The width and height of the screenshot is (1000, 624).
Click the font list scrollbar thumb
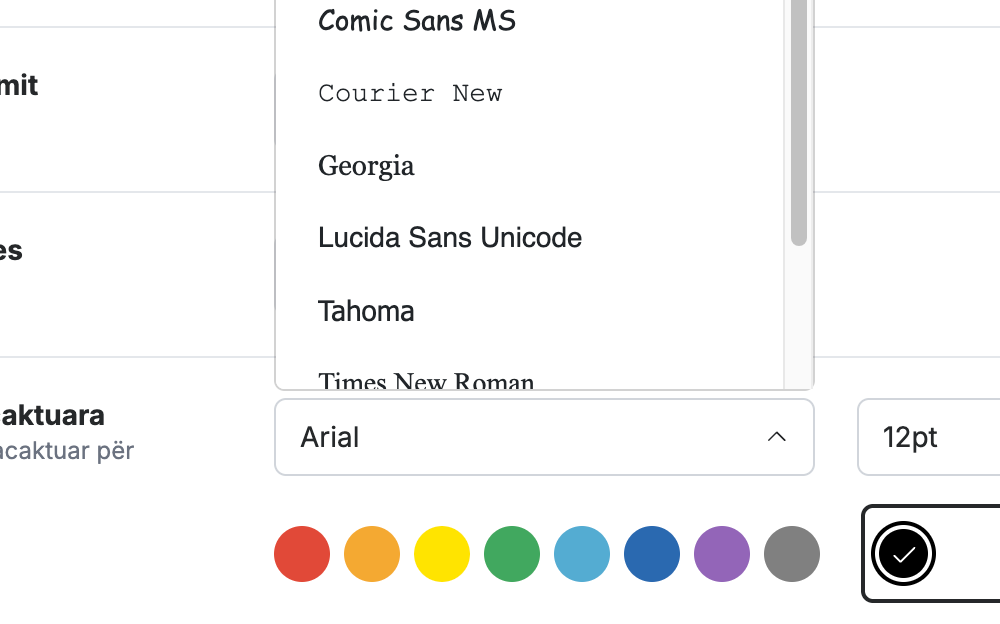coord(798,121)
